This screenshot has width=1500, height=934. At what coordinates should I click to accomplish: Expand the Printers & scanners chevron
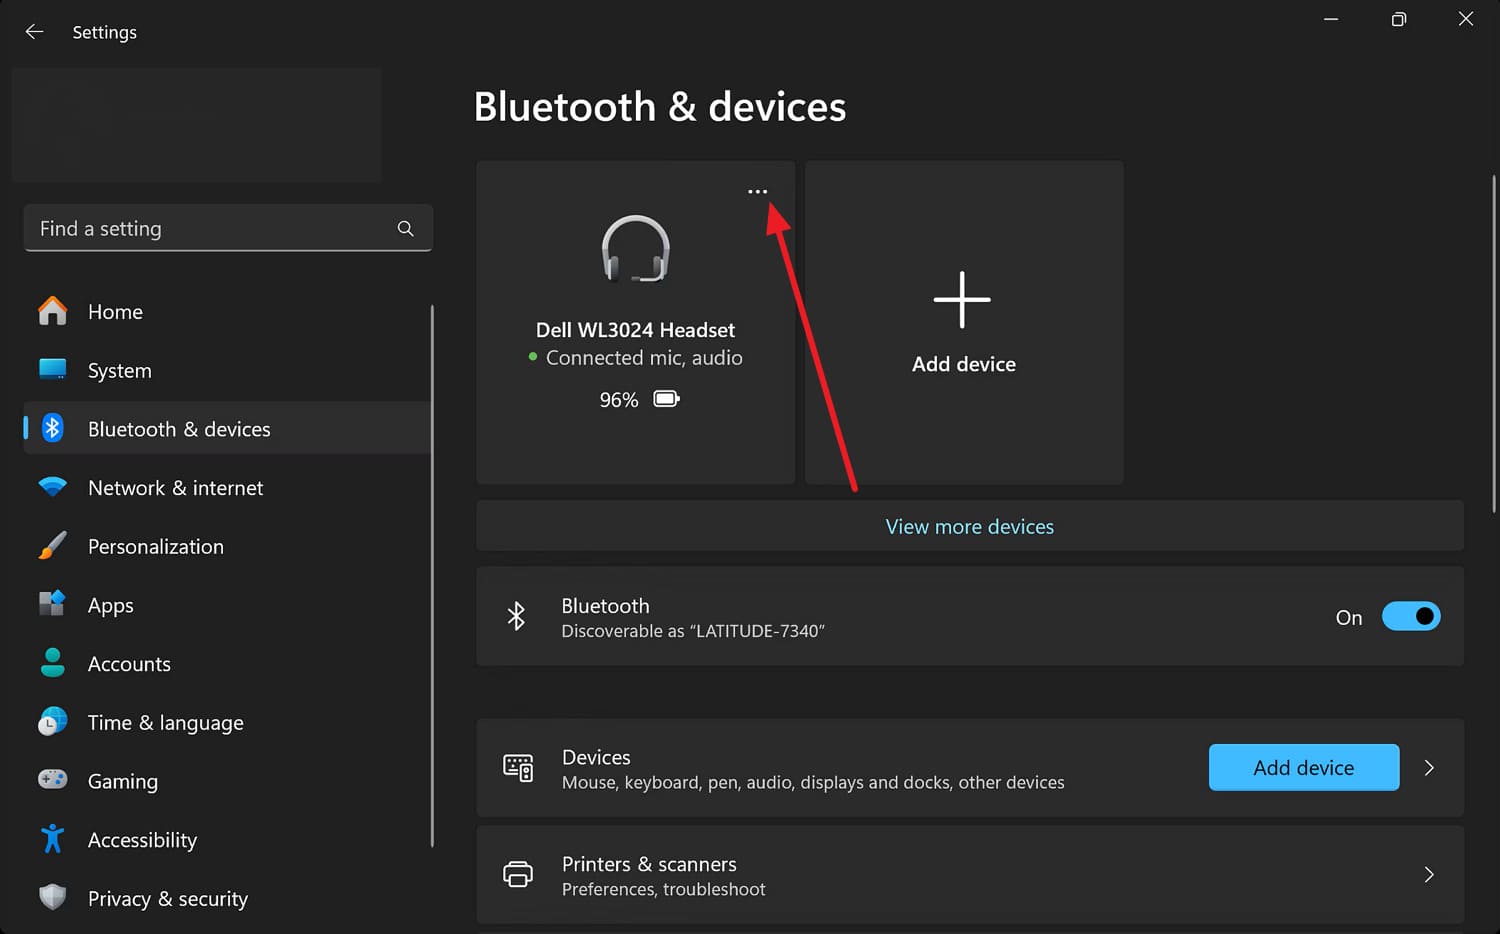click(x=1429, y=875)
